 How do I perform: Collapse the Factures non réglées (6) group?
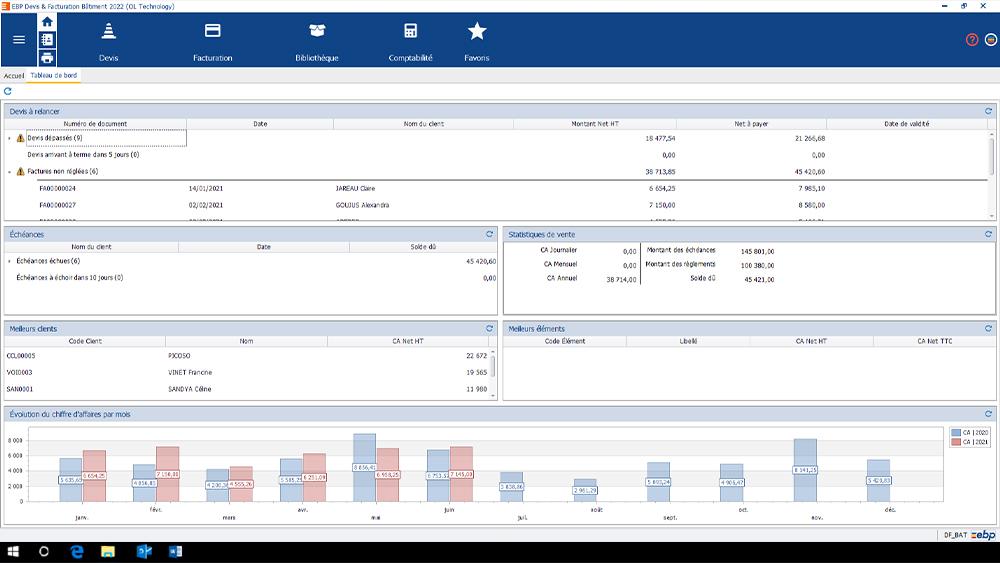(x=9, y=172)
